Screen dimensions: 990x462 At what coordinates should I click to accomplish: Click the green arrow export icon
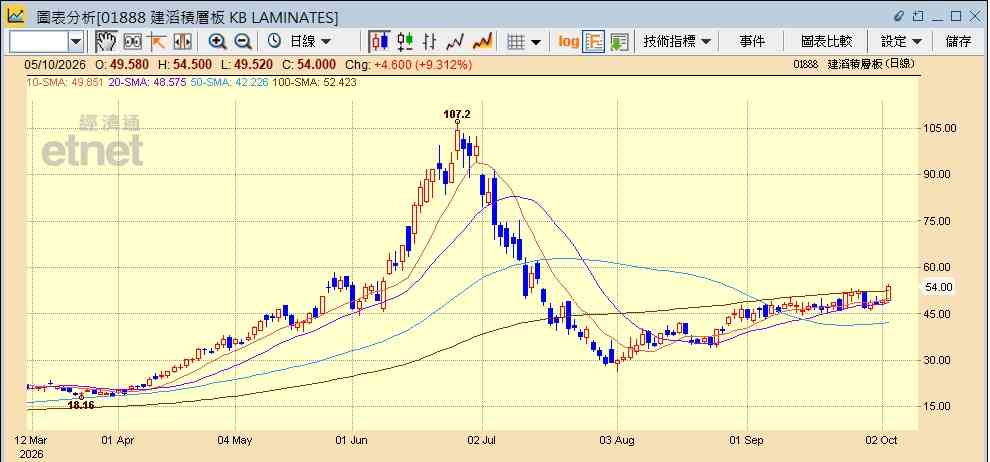(619, 42)
